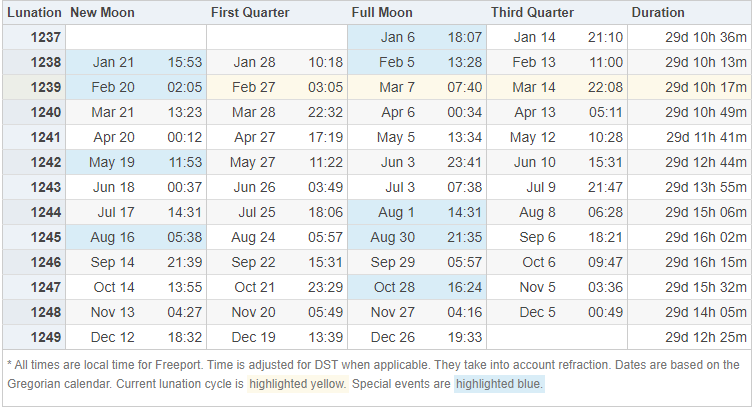Screen dimensions: 754x415
Task: Click the Lunation column header
Action: point(34,13)
